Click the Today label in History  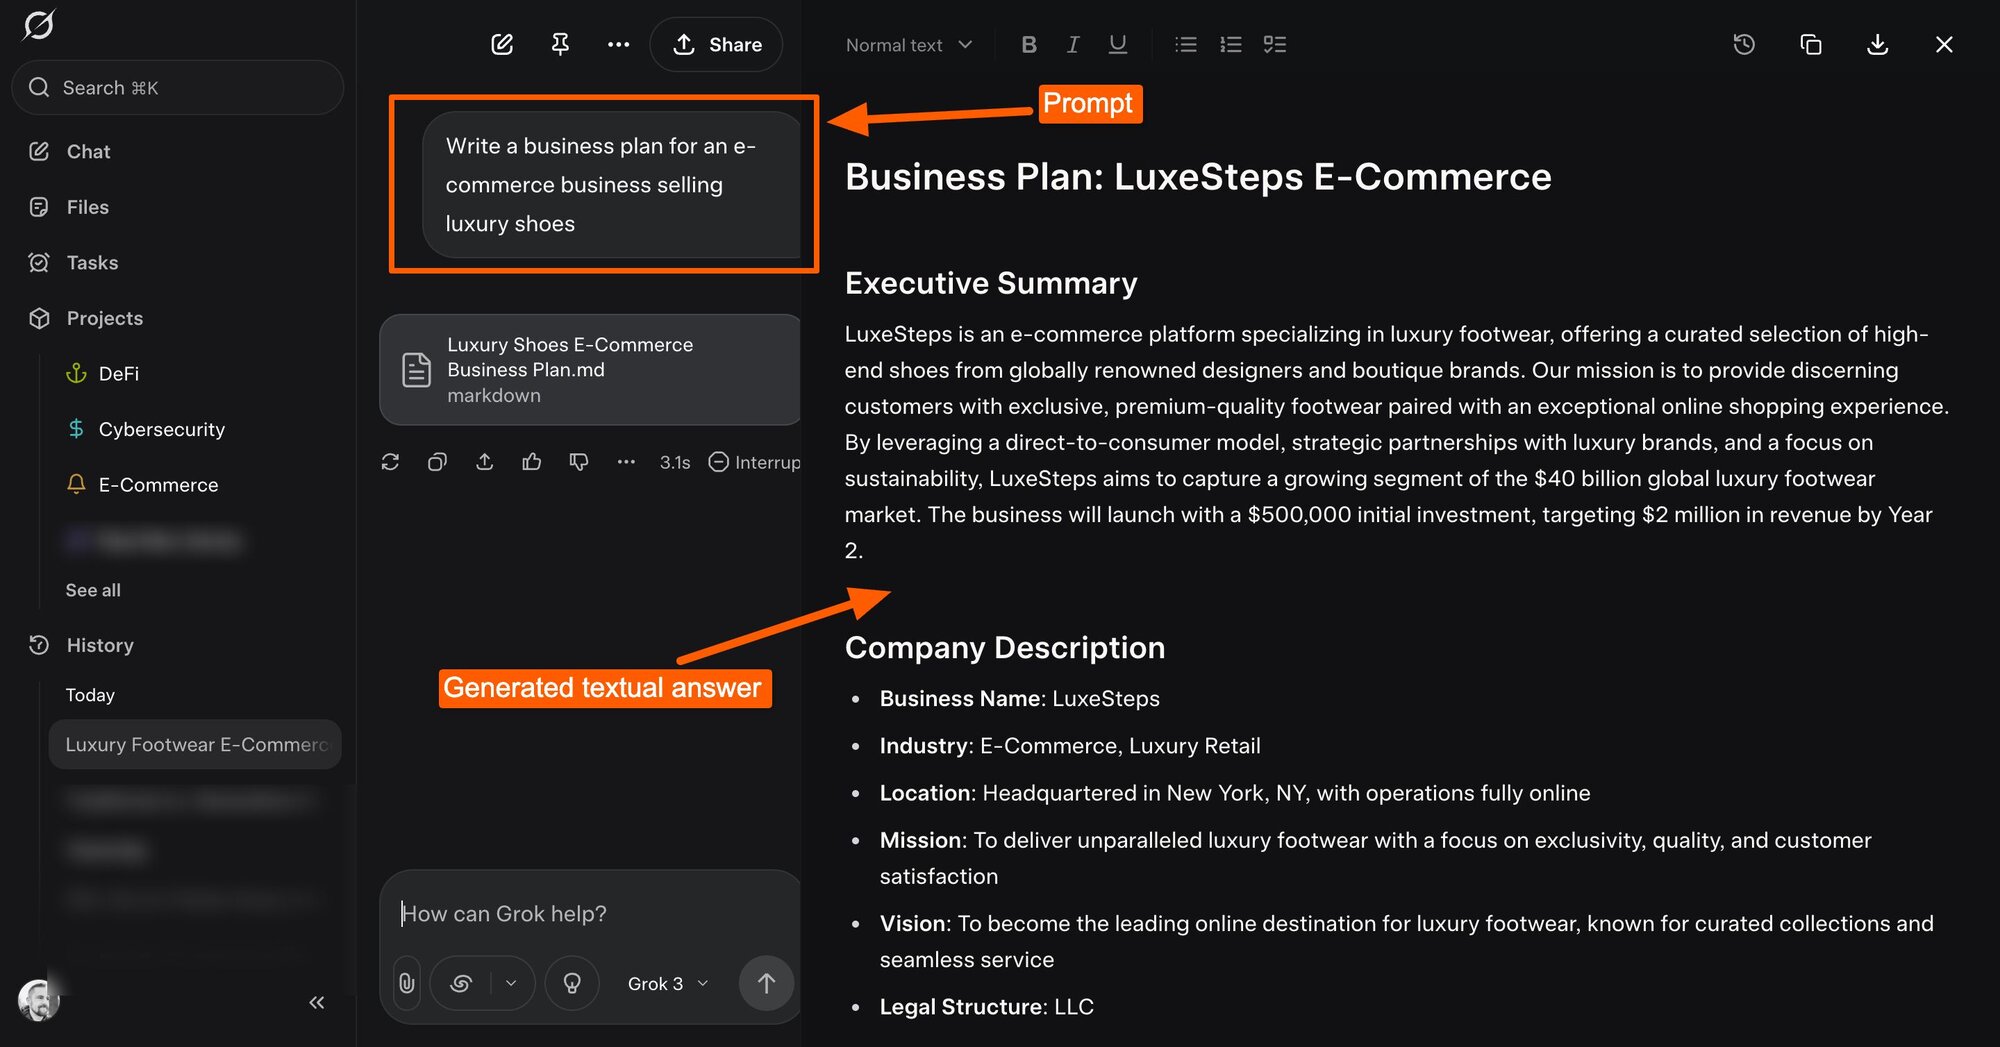90,695
